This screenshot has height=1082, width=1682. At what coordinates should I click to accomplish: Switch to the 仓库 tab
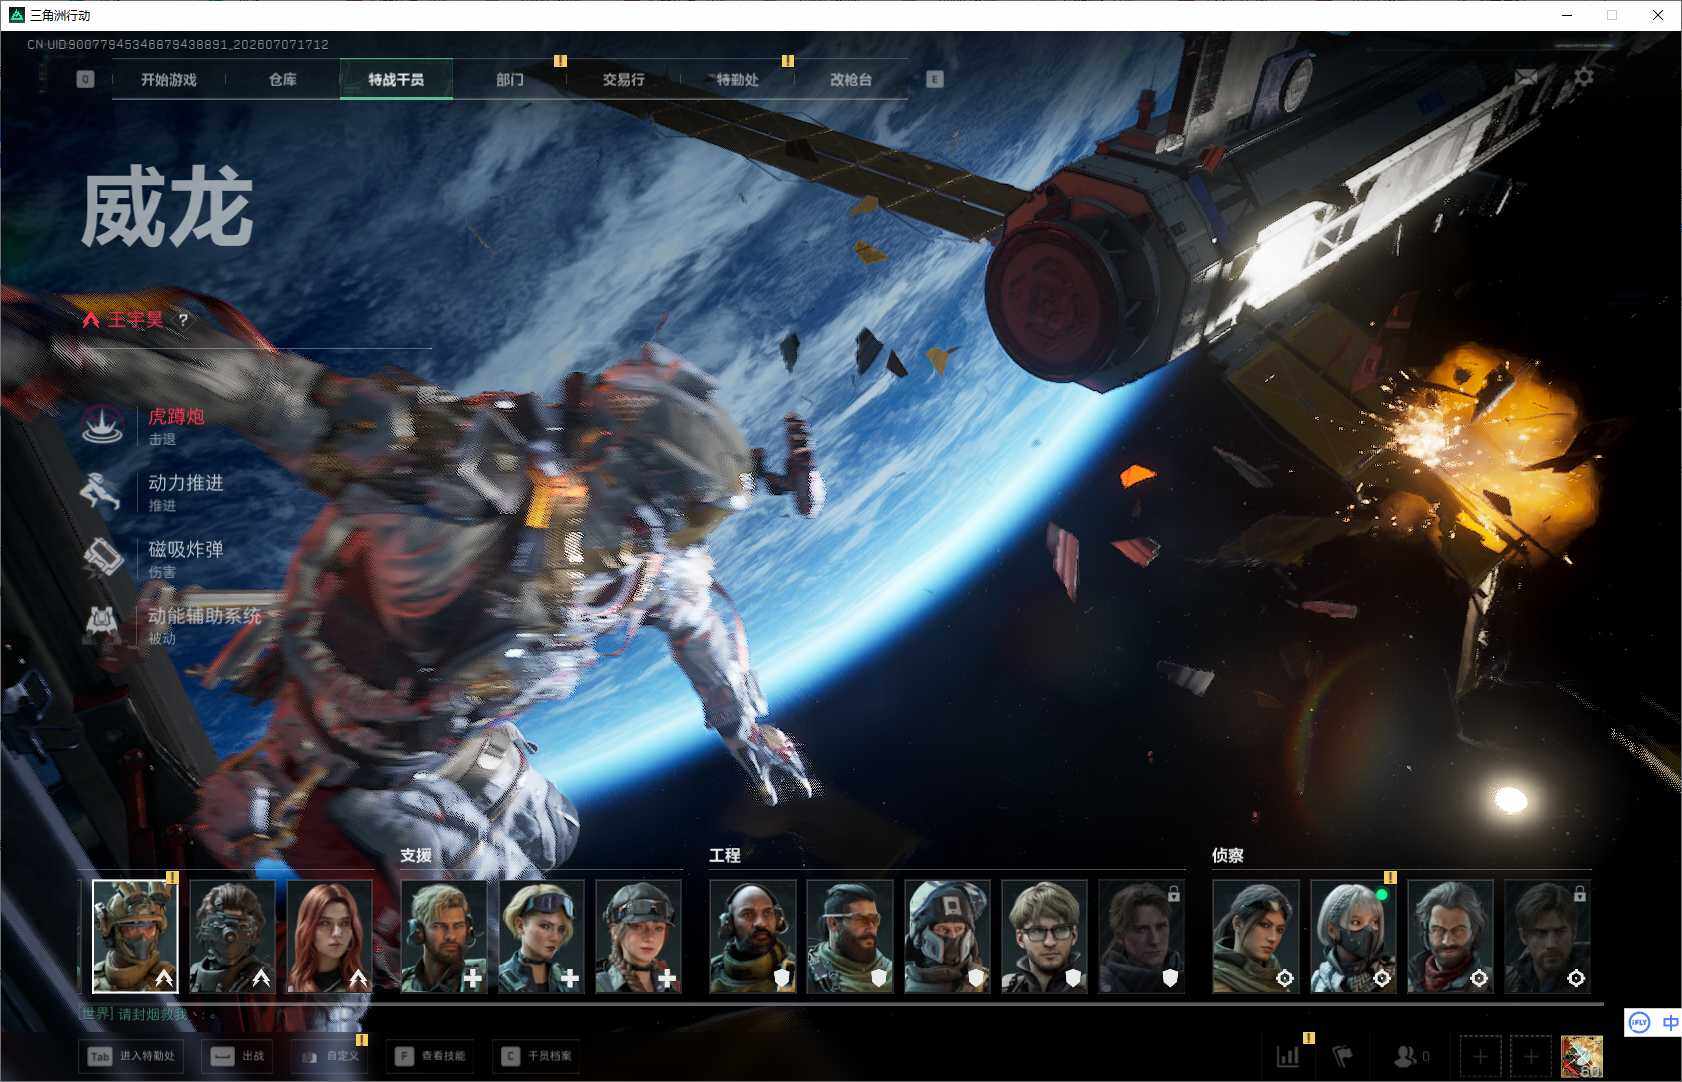pyautogui.click(x=283, y=80)
